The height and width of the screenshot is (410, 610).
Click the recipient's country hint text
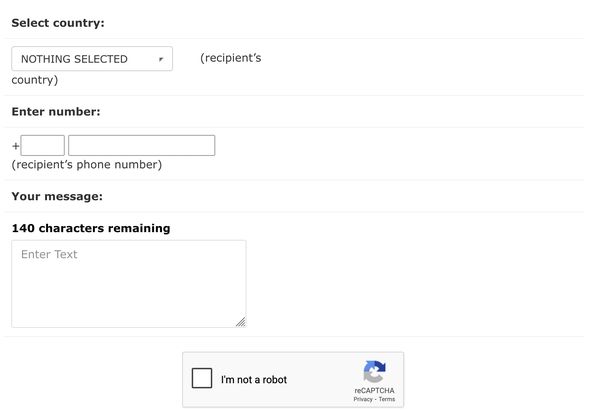[x=231, y=58]
